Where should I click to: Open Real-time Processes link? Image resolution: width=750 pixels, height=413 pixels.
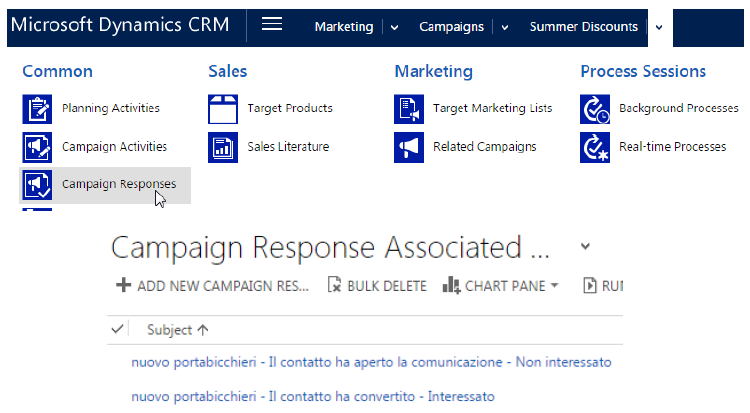click(673, 146)
